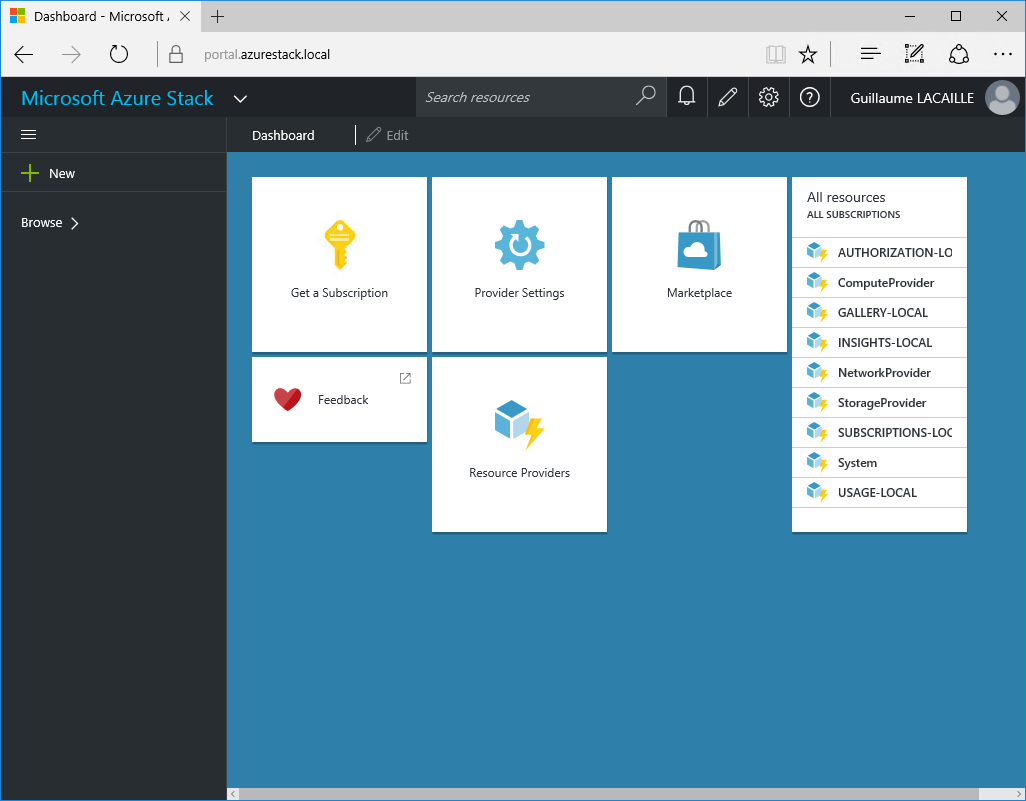Click the pencil customize icon in top bar
1026x801 pixels.
click(x=728, y=97)
